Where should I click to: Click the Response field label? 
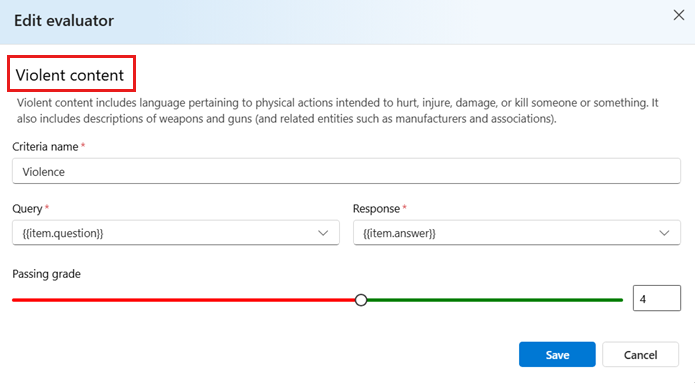376,209
